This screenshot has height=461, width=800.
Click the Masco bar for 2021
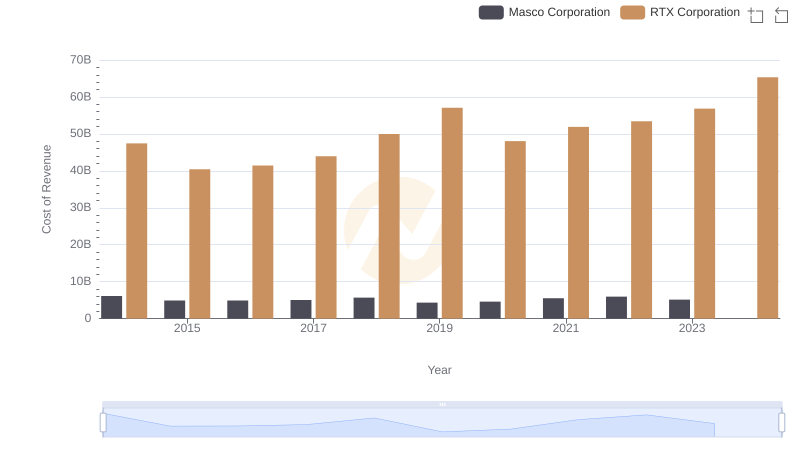coord(554,308)
